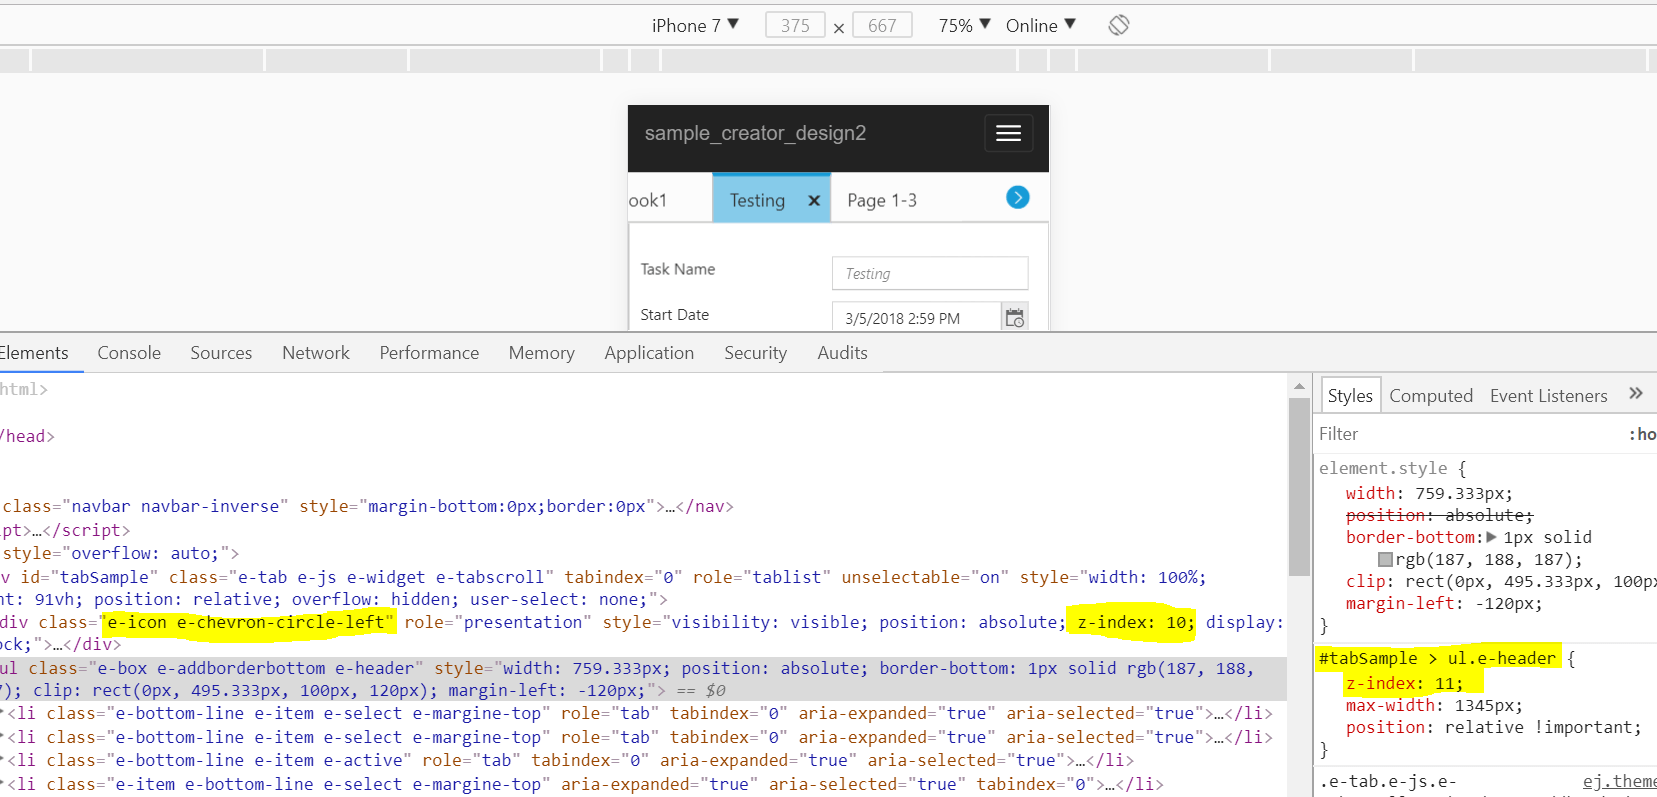This screenshot has height=797, width=1657.
Task: Switch to the Elements panel tab
Action: [34, 353]
